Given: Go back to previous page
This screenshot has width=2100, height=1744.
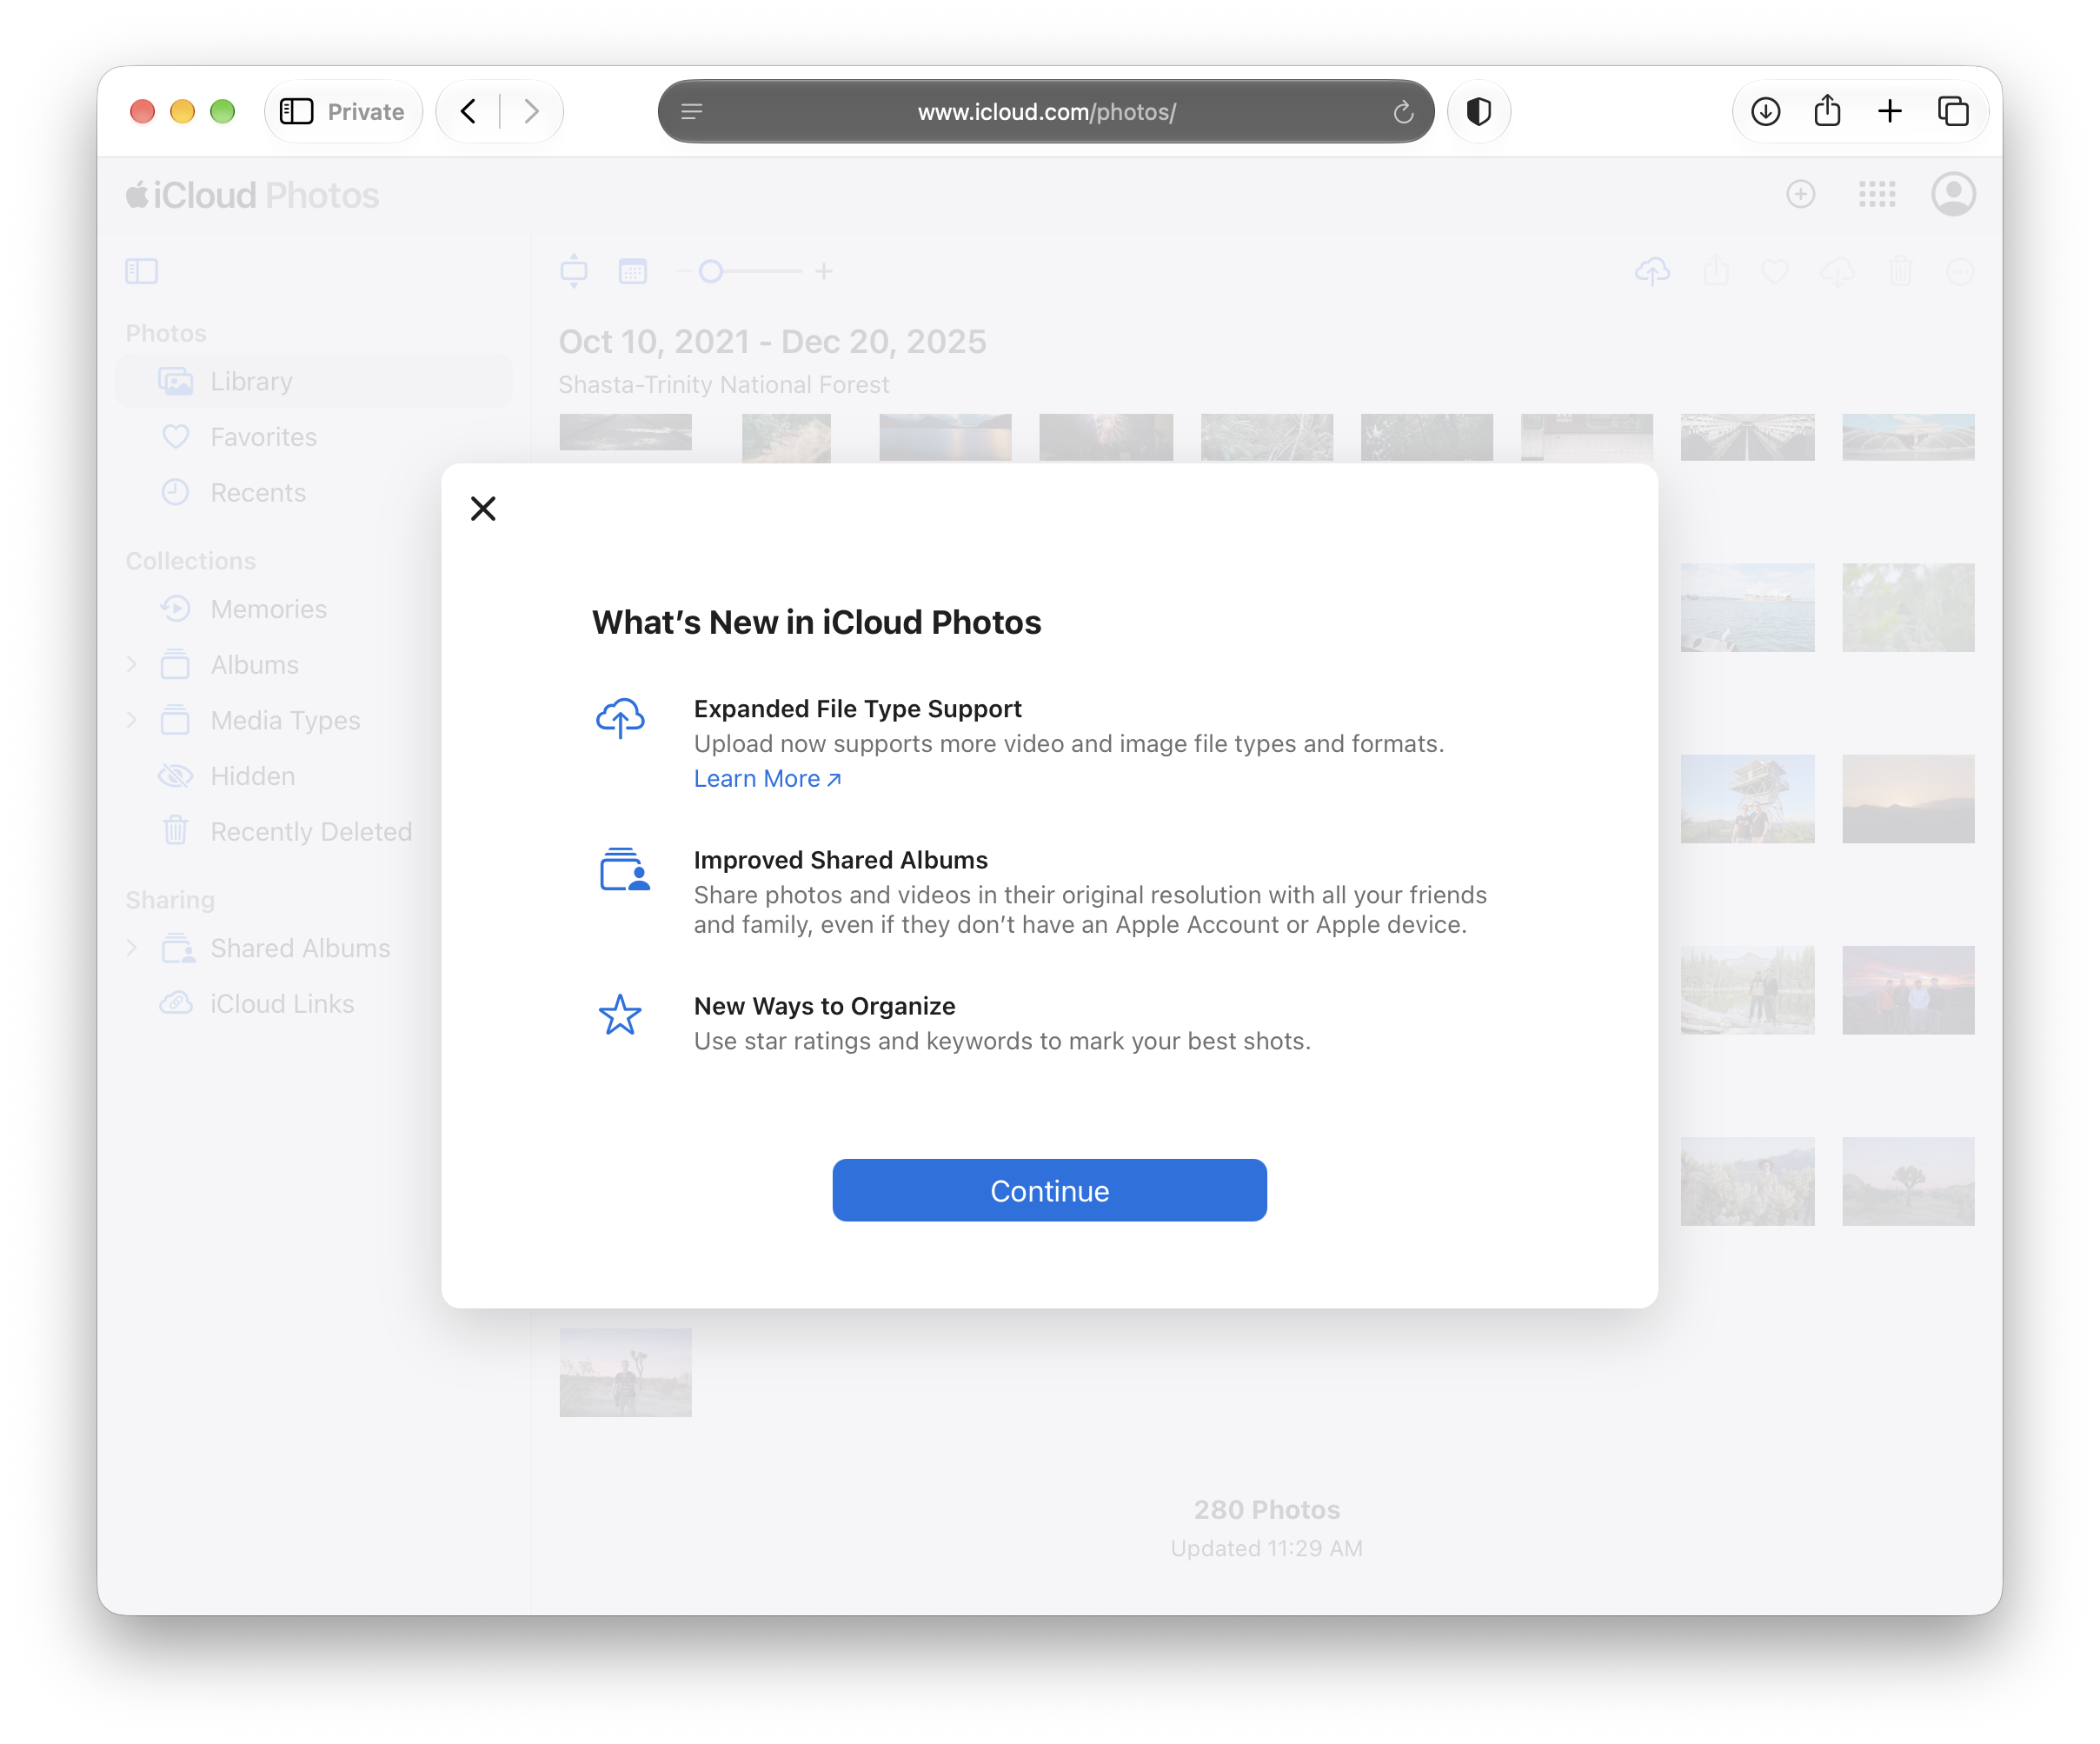Looking at the screenshot, I should pos(468,111).
